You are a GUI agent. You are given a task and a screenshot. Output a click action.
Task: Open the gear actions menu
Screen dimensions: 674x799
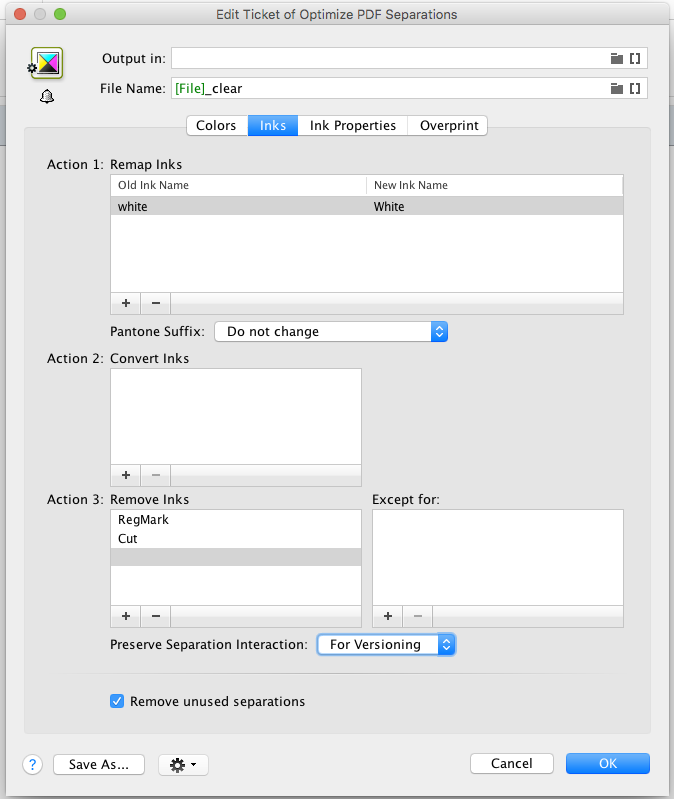[x=183, y=765]
